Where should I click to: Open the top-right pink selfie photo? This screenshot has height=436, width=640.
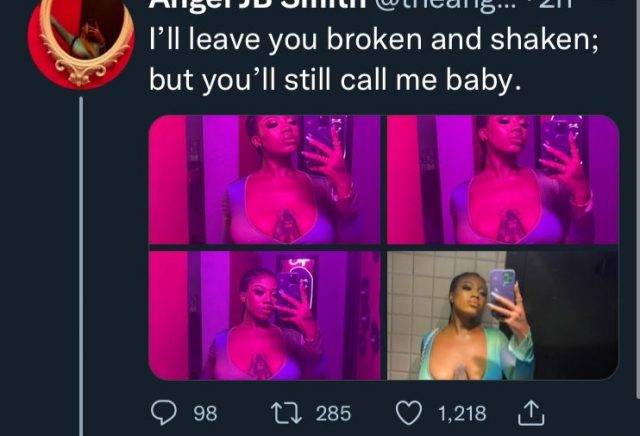503,180
